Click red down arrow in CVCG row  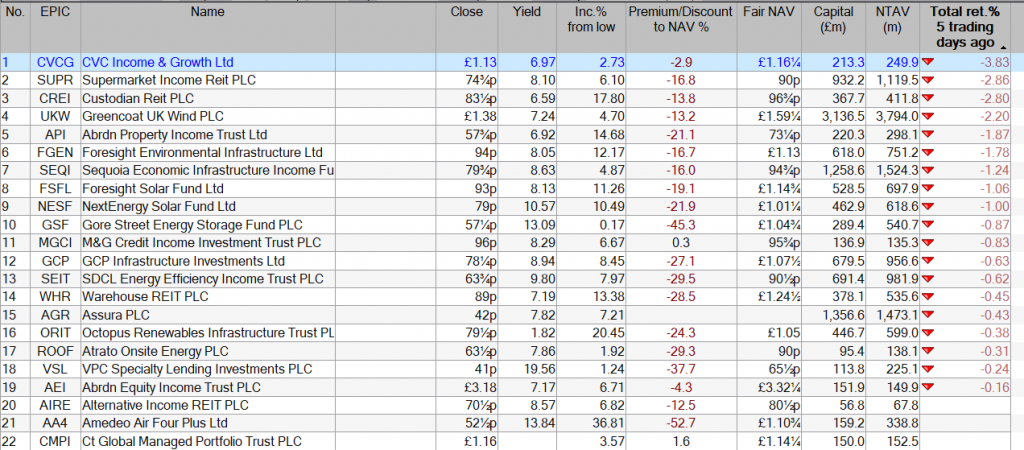927,62
